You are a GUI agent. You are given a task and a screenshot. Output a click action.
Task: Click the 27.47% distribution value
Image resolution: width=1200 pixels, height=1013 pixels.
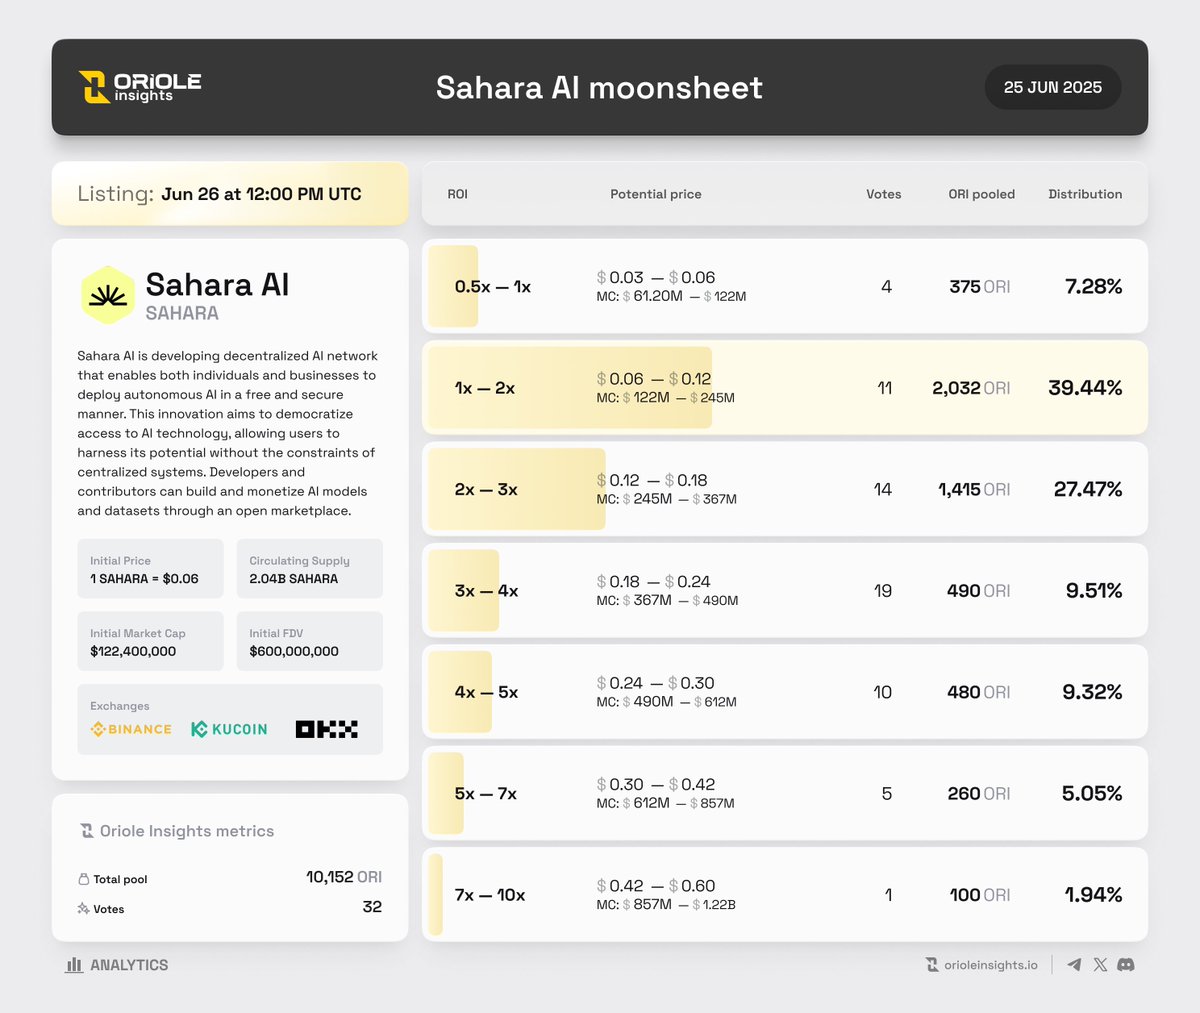tap(1088, 489)
